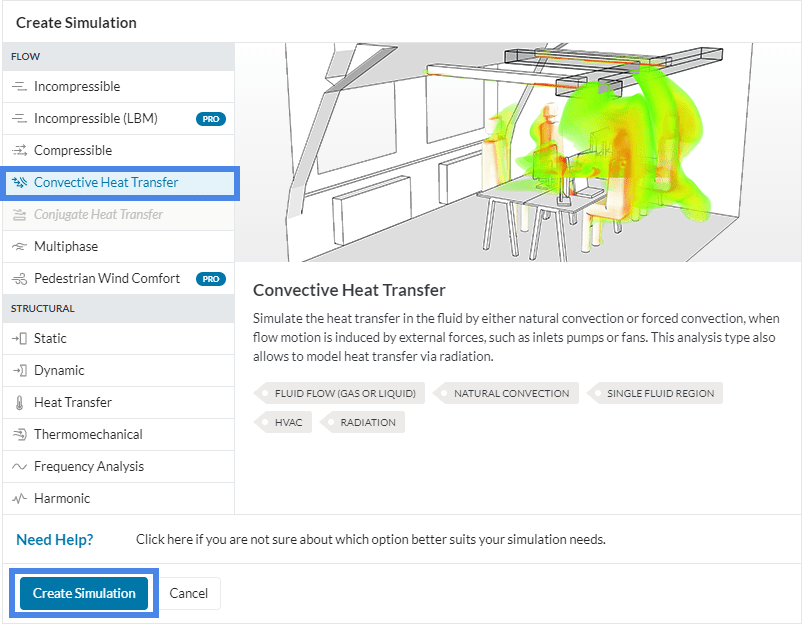The image size is (802, 624).
Task: Select the Incompressible flow analysis icon
Action: point(17,86)
